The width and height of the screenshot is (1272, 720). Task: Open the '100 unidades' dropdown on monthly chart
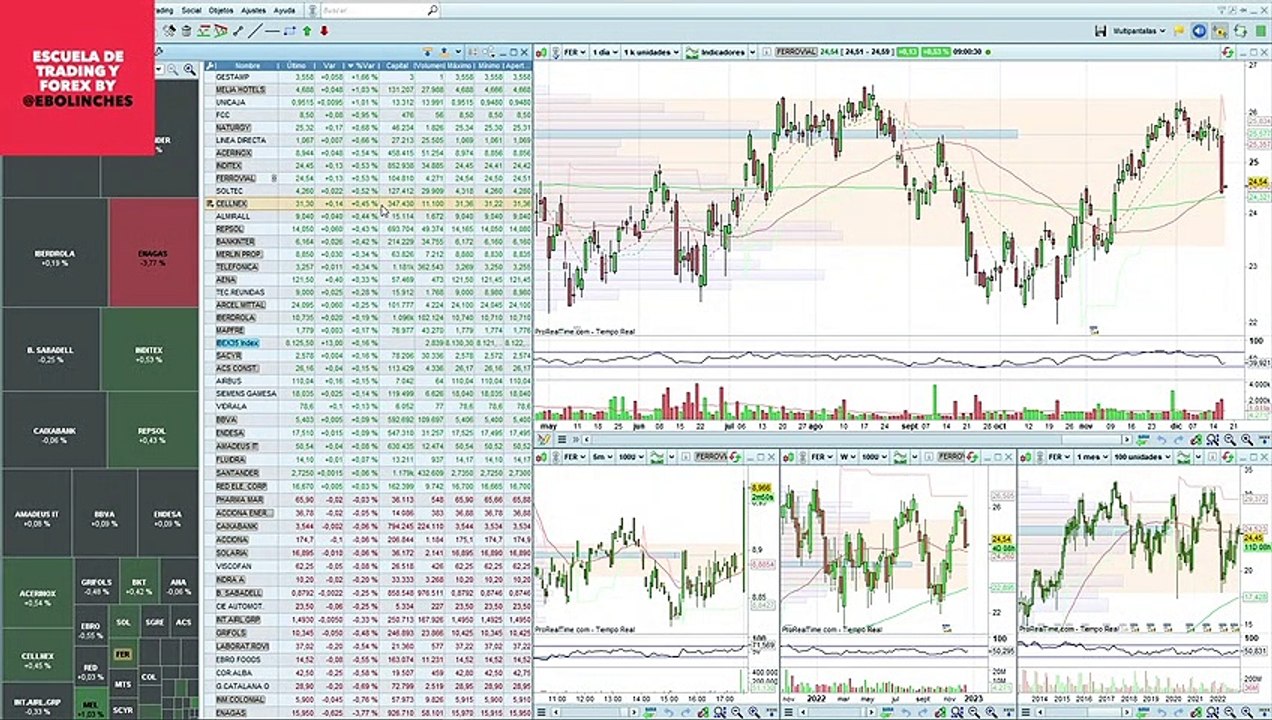coord(1142,457)
